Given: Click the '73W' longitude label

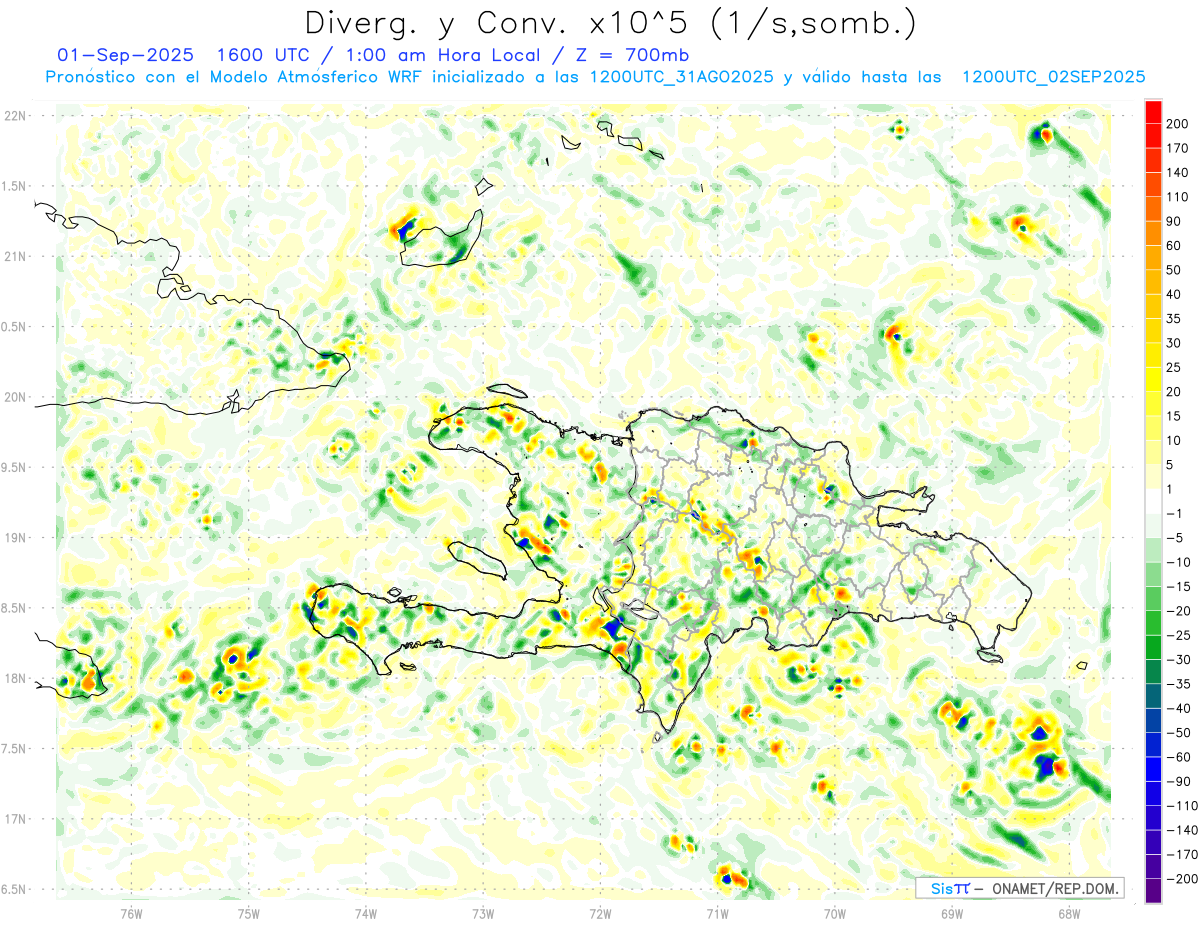Looking at the screenshot, I should click(483, 914).
